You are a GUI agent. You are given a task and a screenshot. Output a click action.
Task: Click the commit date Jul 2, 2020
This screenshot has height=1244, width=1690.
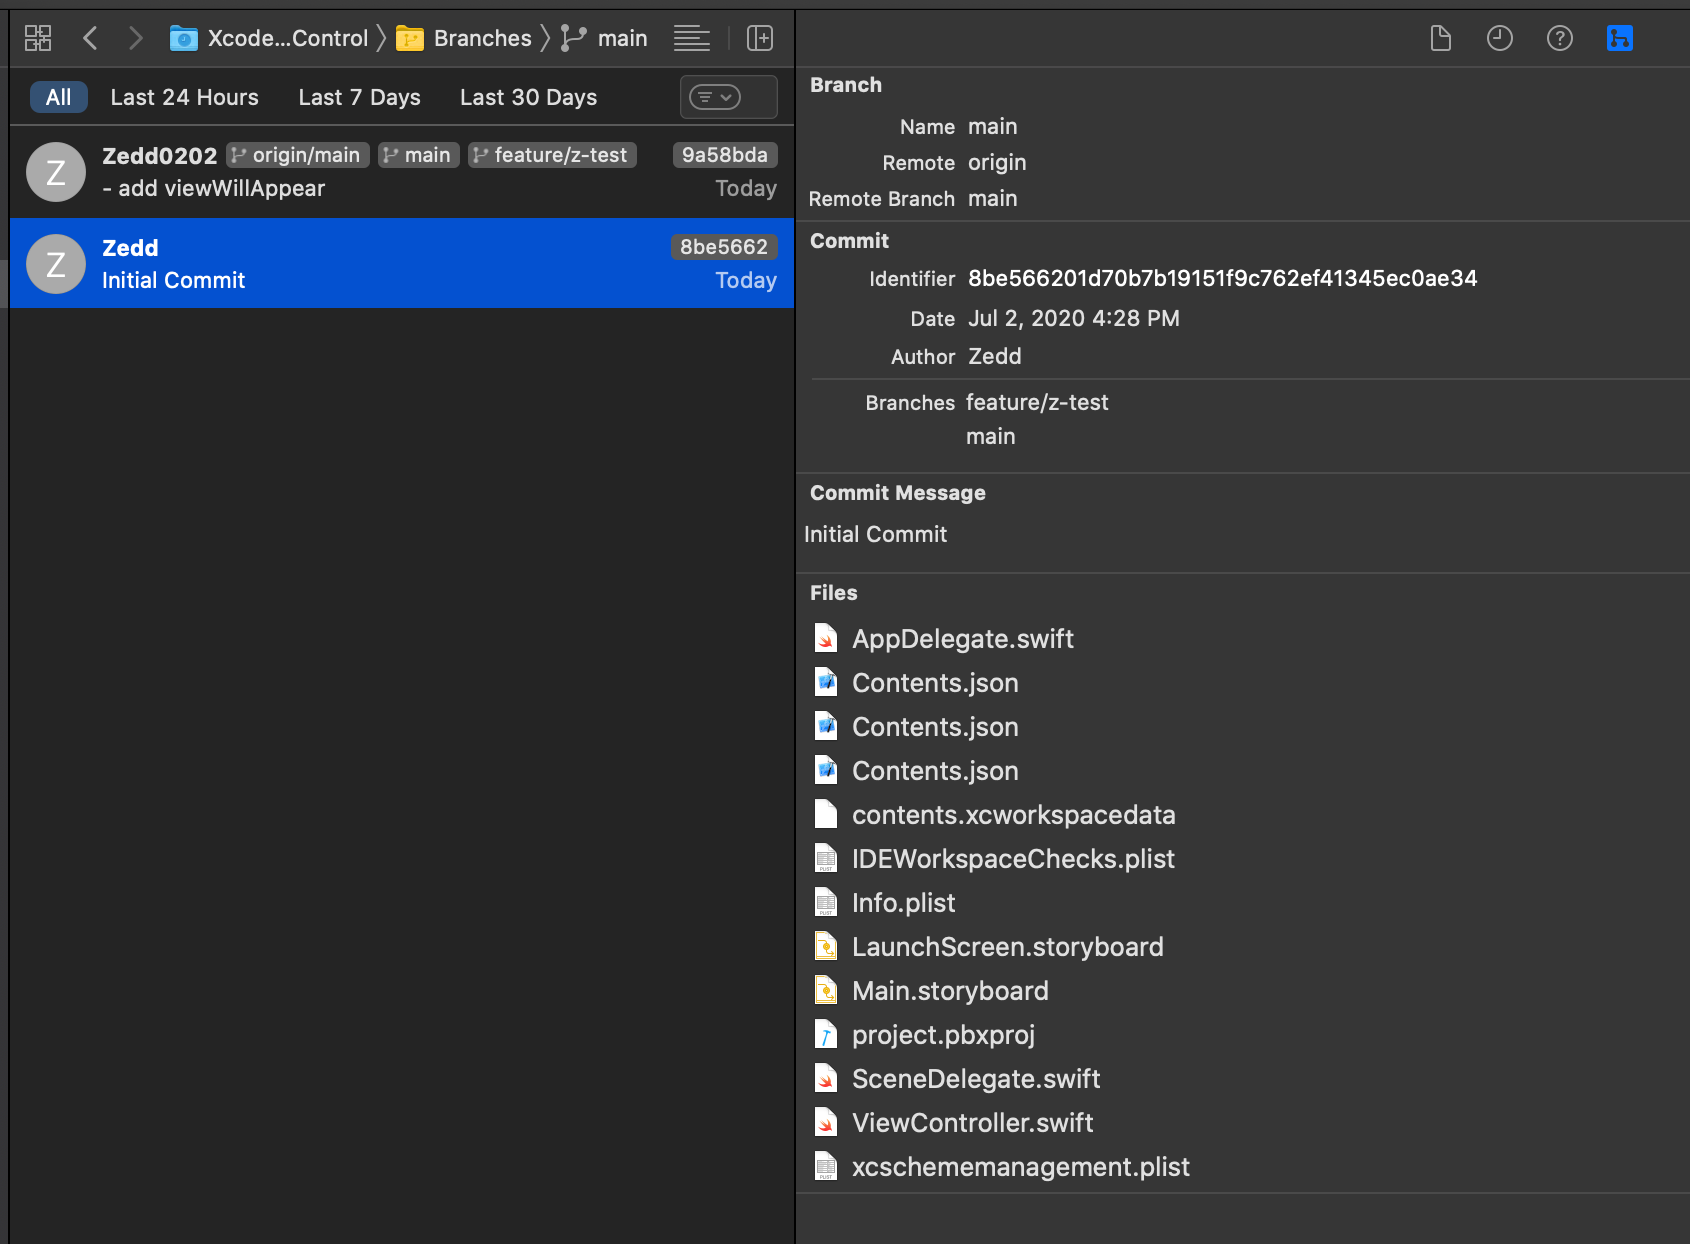(1074, 318)
